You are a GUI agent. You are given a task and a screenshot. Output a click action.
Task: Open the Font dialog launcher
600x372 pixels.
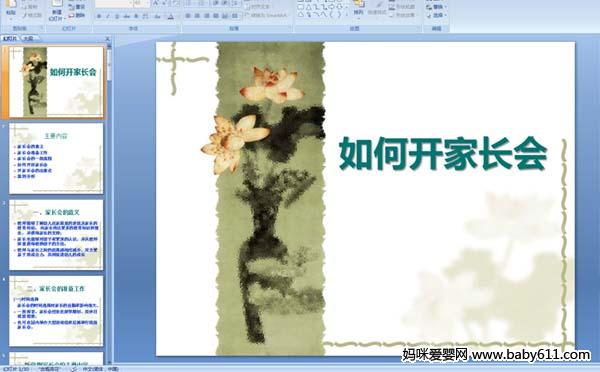pyautogui.click(x=178, y=28)
